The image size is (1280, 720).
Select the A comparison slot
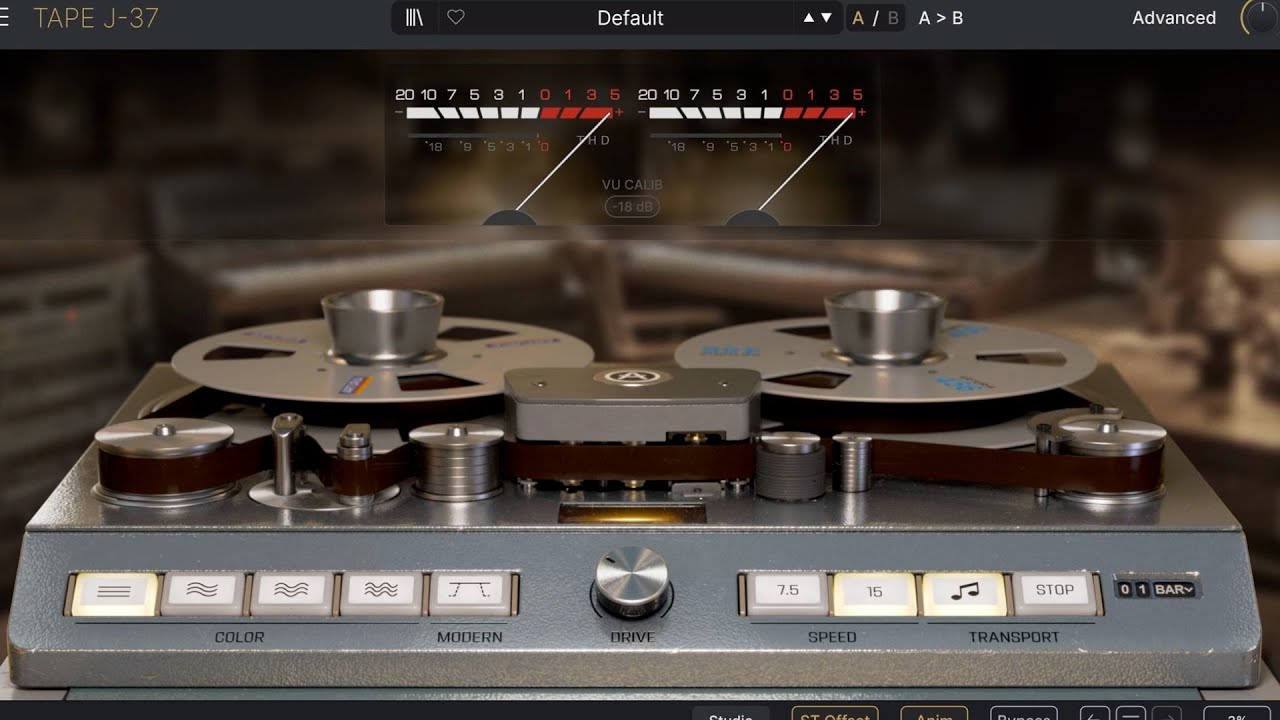tap(858, 17)
